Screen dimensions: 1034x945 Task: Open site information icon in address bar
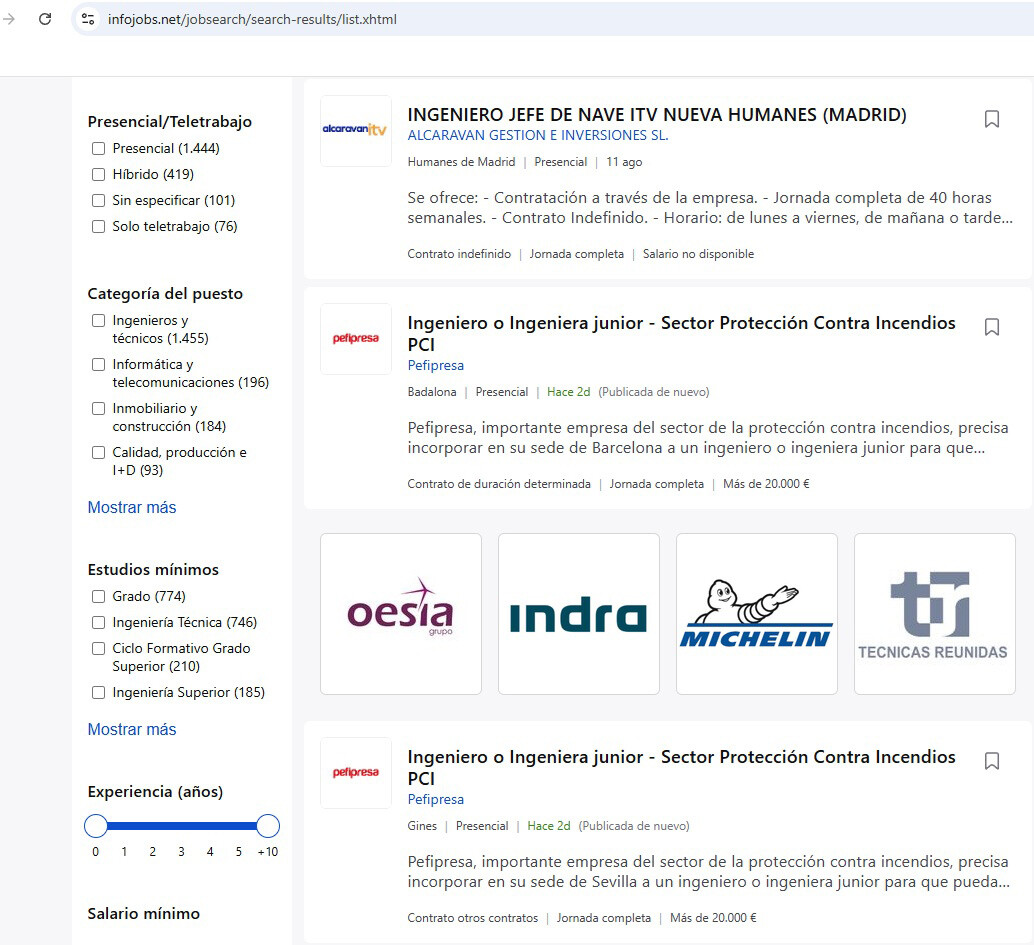point(88,19)
